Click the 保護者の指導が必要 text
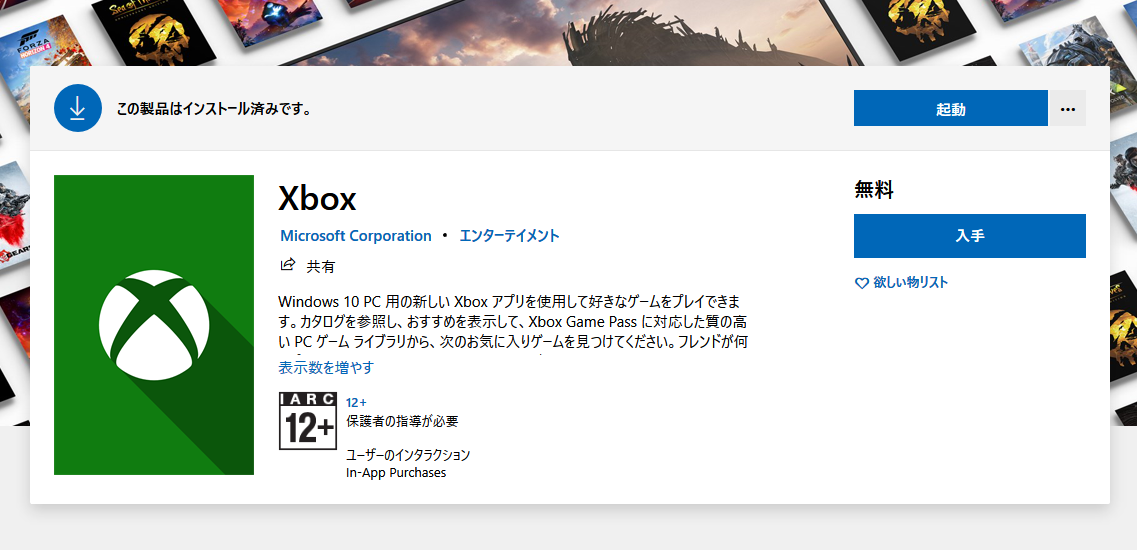The width and height of the screenshot is (1137, 550). click(x=402, y=421)
